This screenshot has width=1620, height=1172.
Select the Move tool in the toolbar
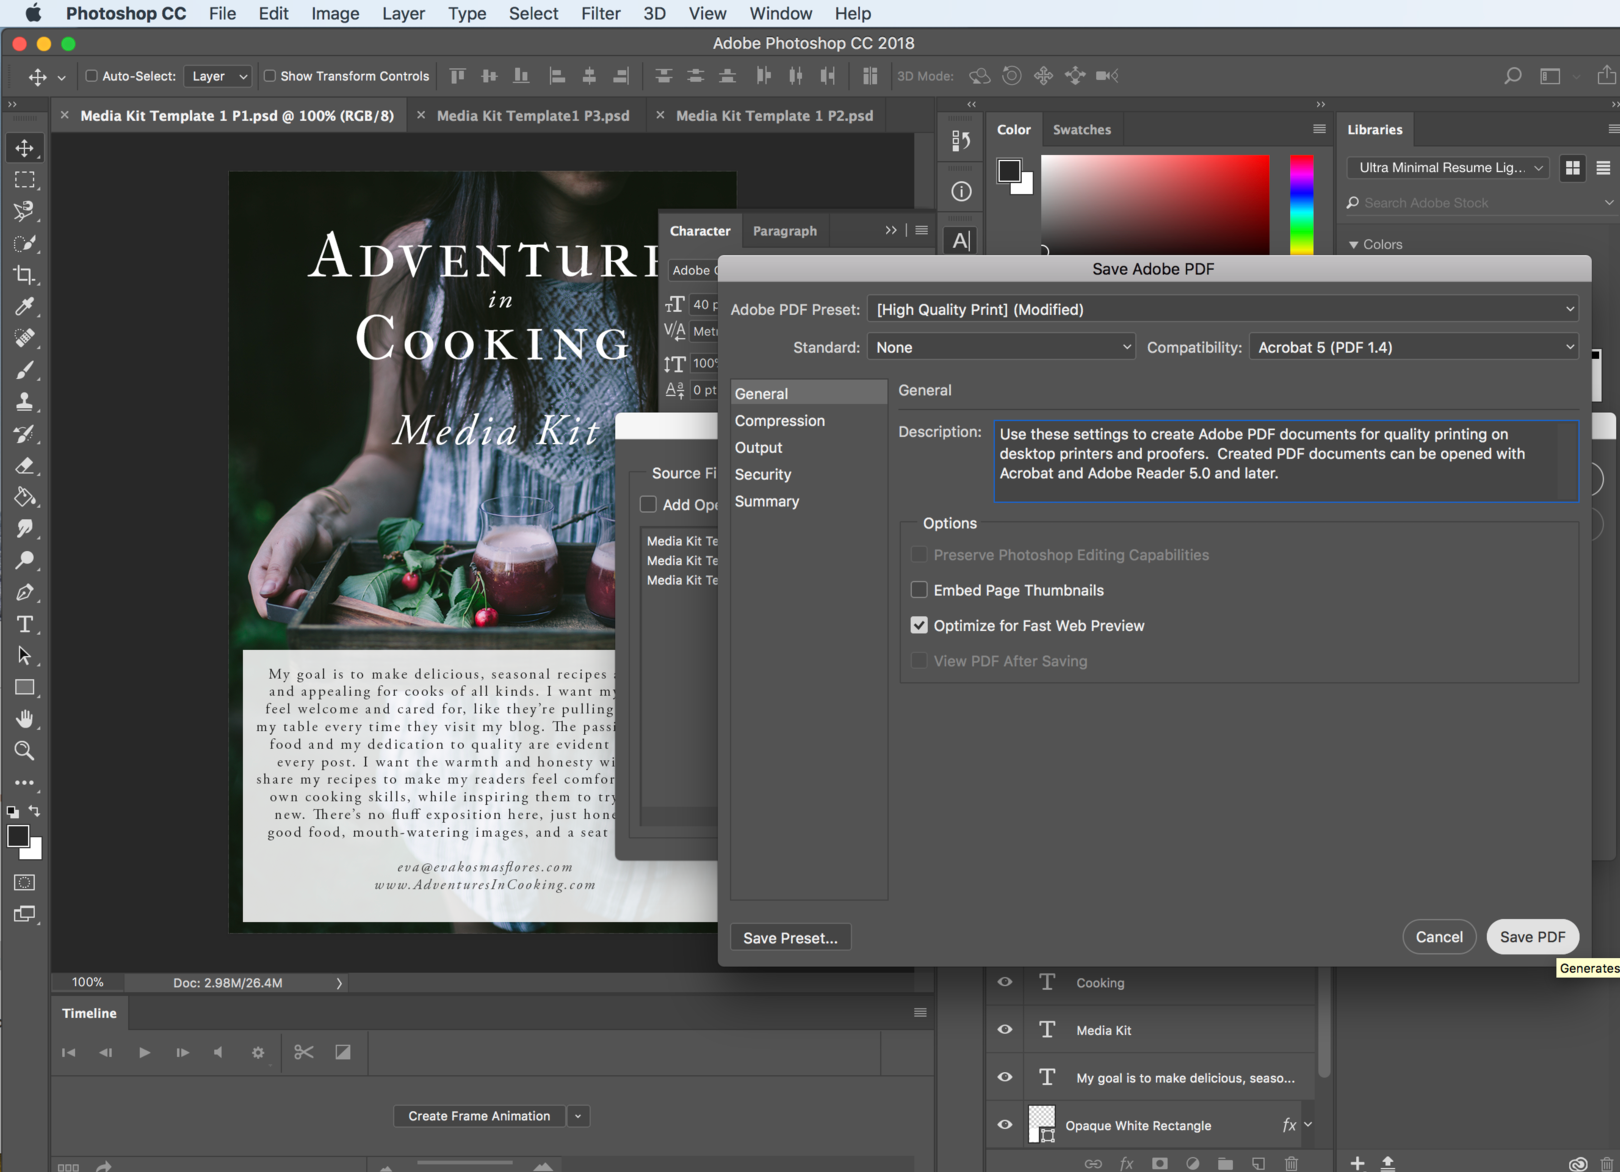25,148
